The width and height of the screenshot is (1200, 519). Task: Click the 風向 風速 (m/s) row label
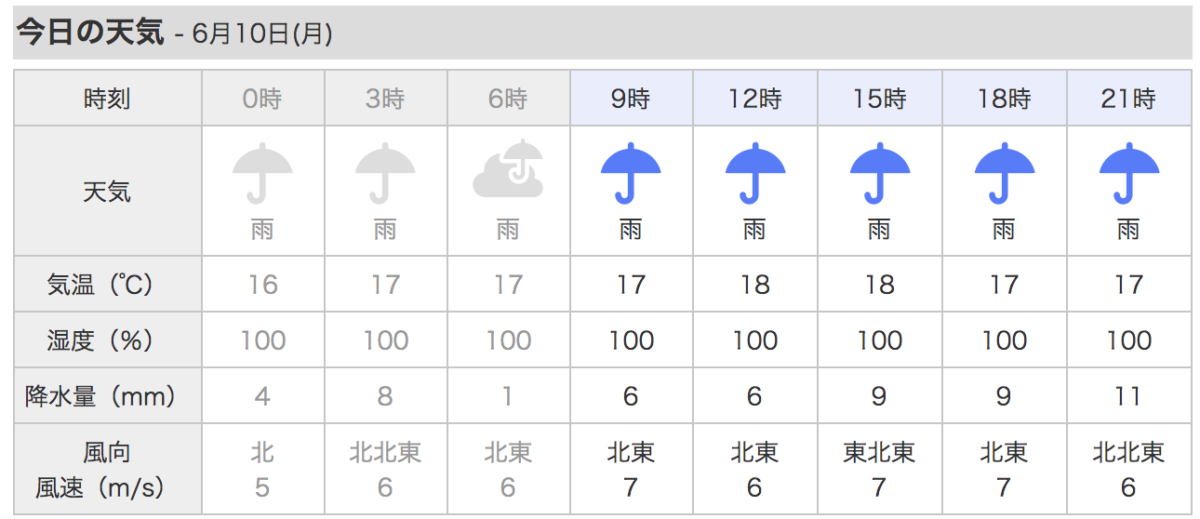pos(108,470)
